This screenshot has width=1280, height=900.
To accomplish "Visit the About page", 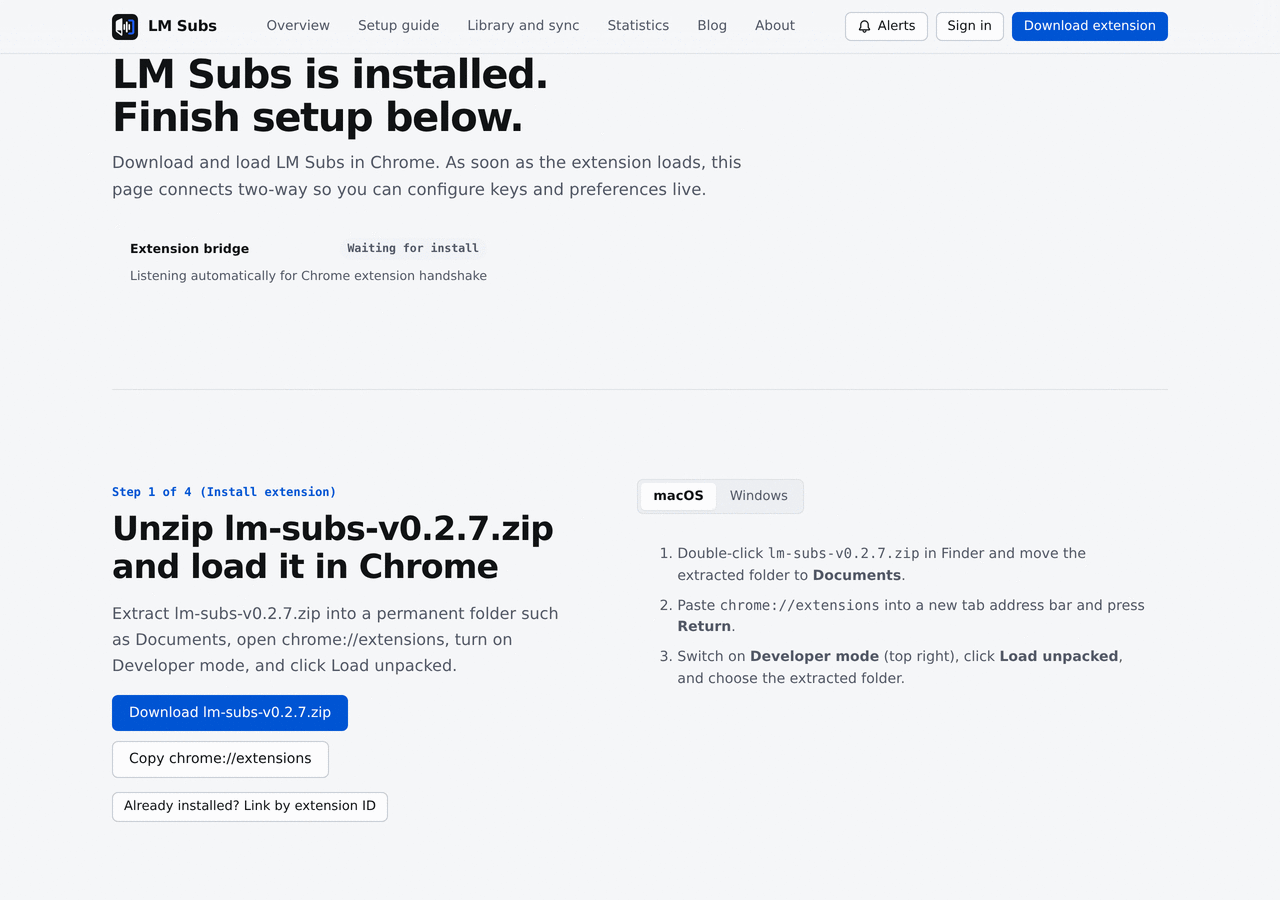I will point(775,26).
